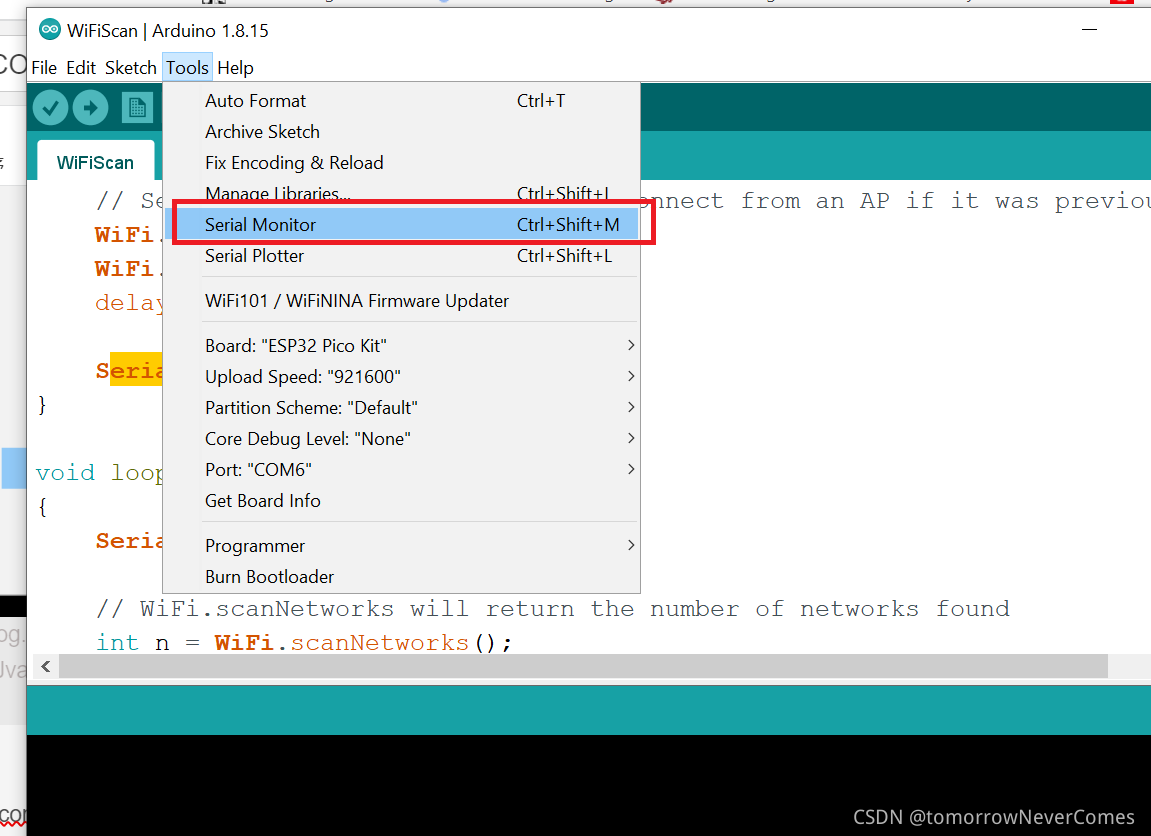Expand the Port "COM6" submenu

(x=402, y=470)
